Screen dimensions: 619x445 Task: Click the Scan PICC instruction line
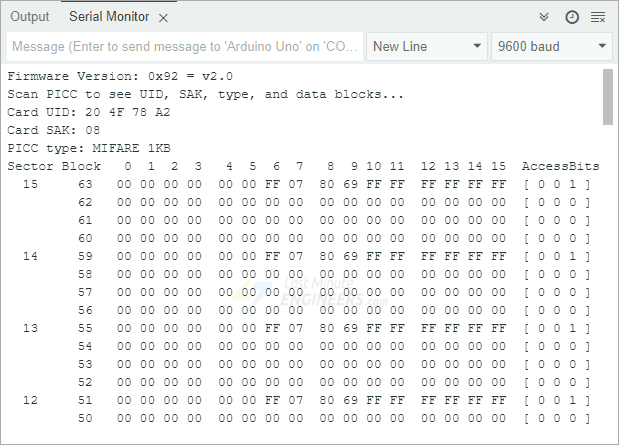[x=206, y=94]
